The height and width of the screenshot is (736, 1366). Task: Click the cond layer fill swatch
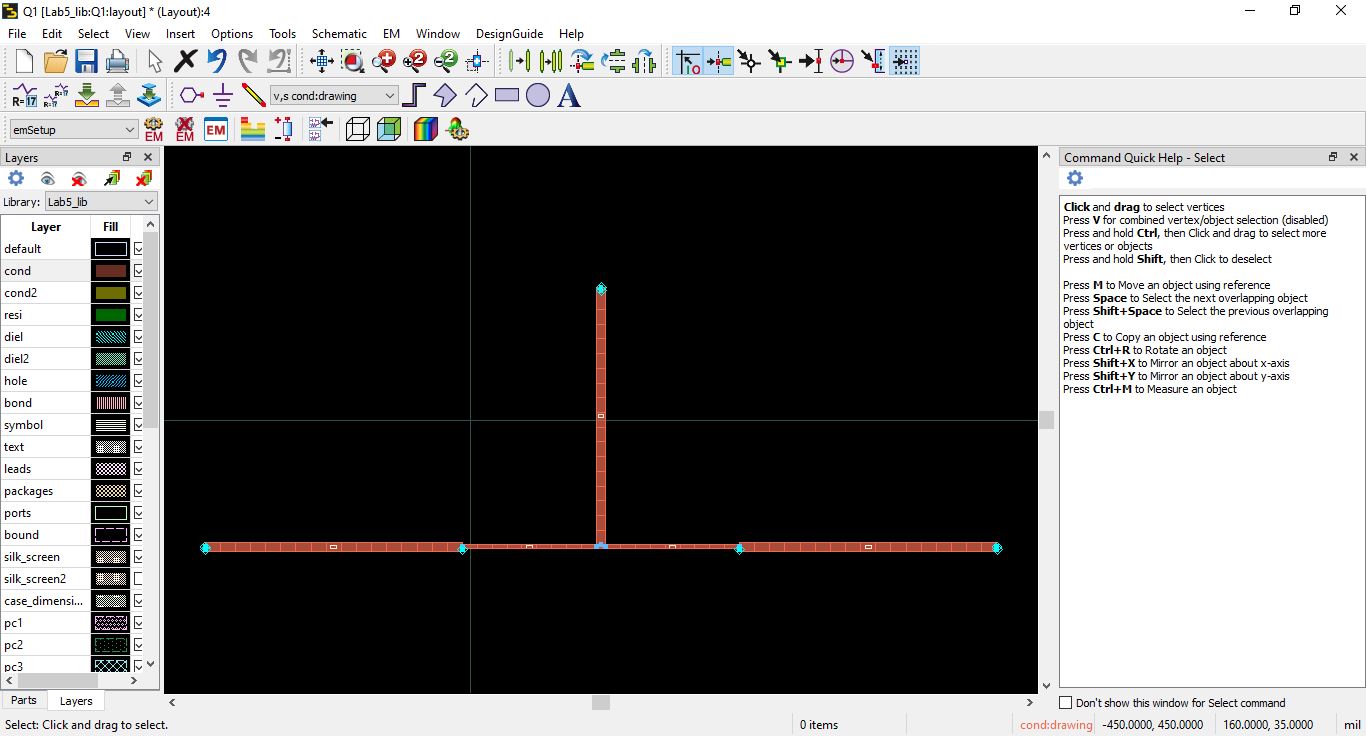[x=110, y=270]
